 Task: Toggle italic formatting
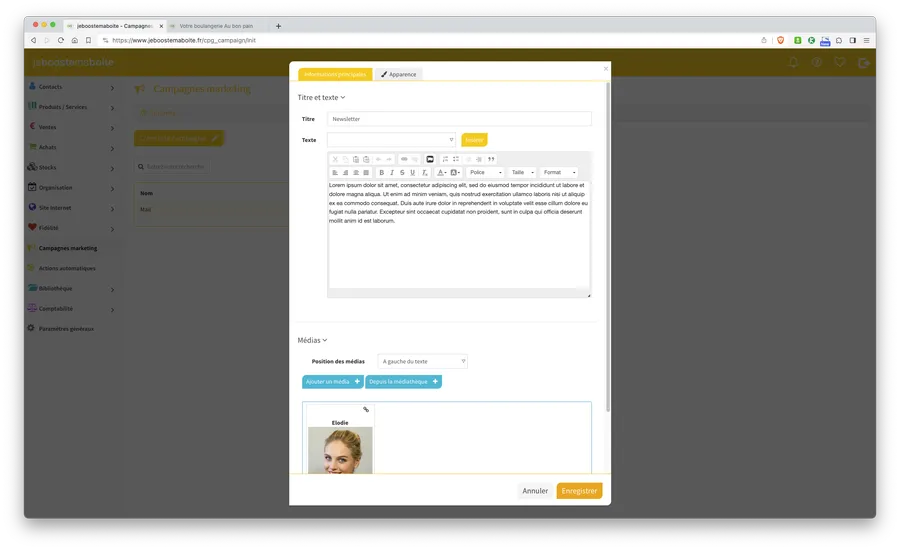(391, 172)
